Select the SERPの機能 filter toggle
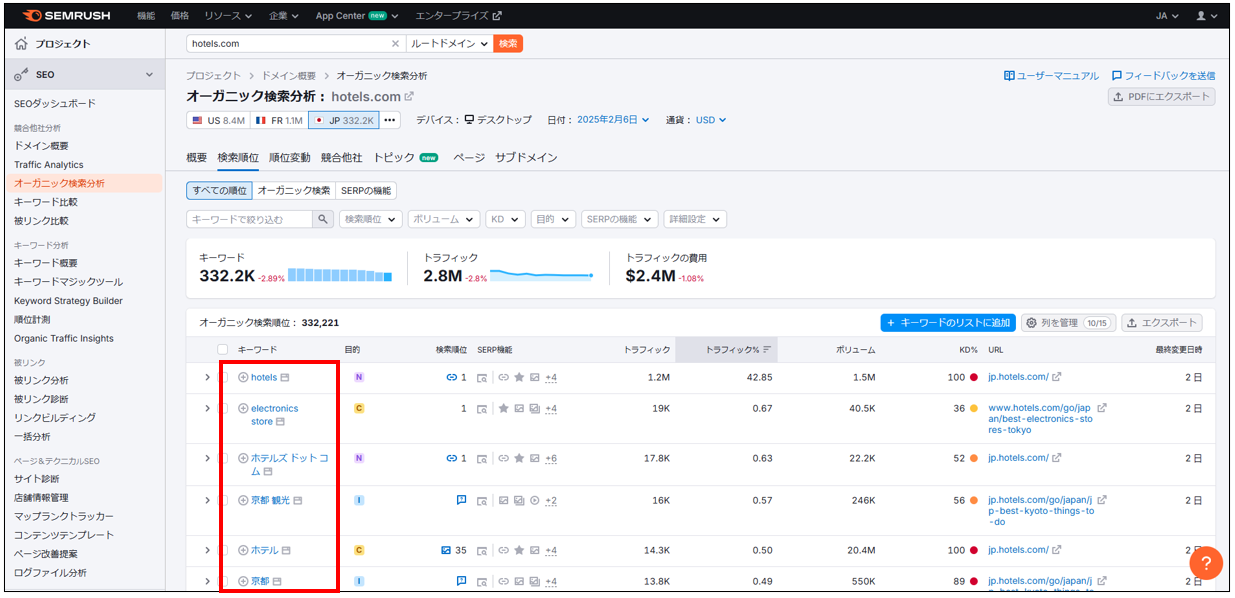This screenshot has width=1235, height=598. pyautogui.click(x=366, y=190)
